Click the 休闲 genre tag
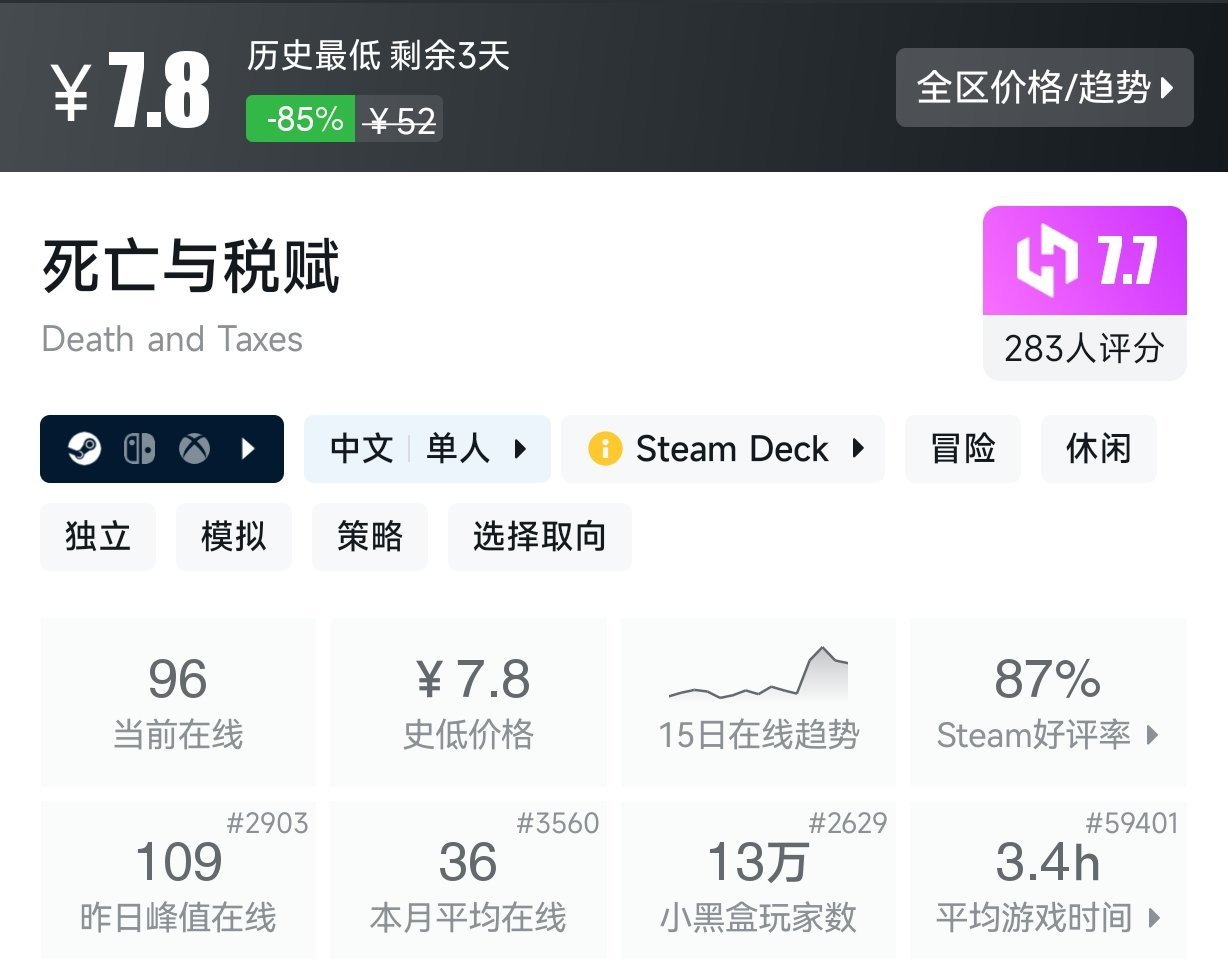Image resolution: width=1228 pixels, height=959 pixels. (x=1098, y=449)
